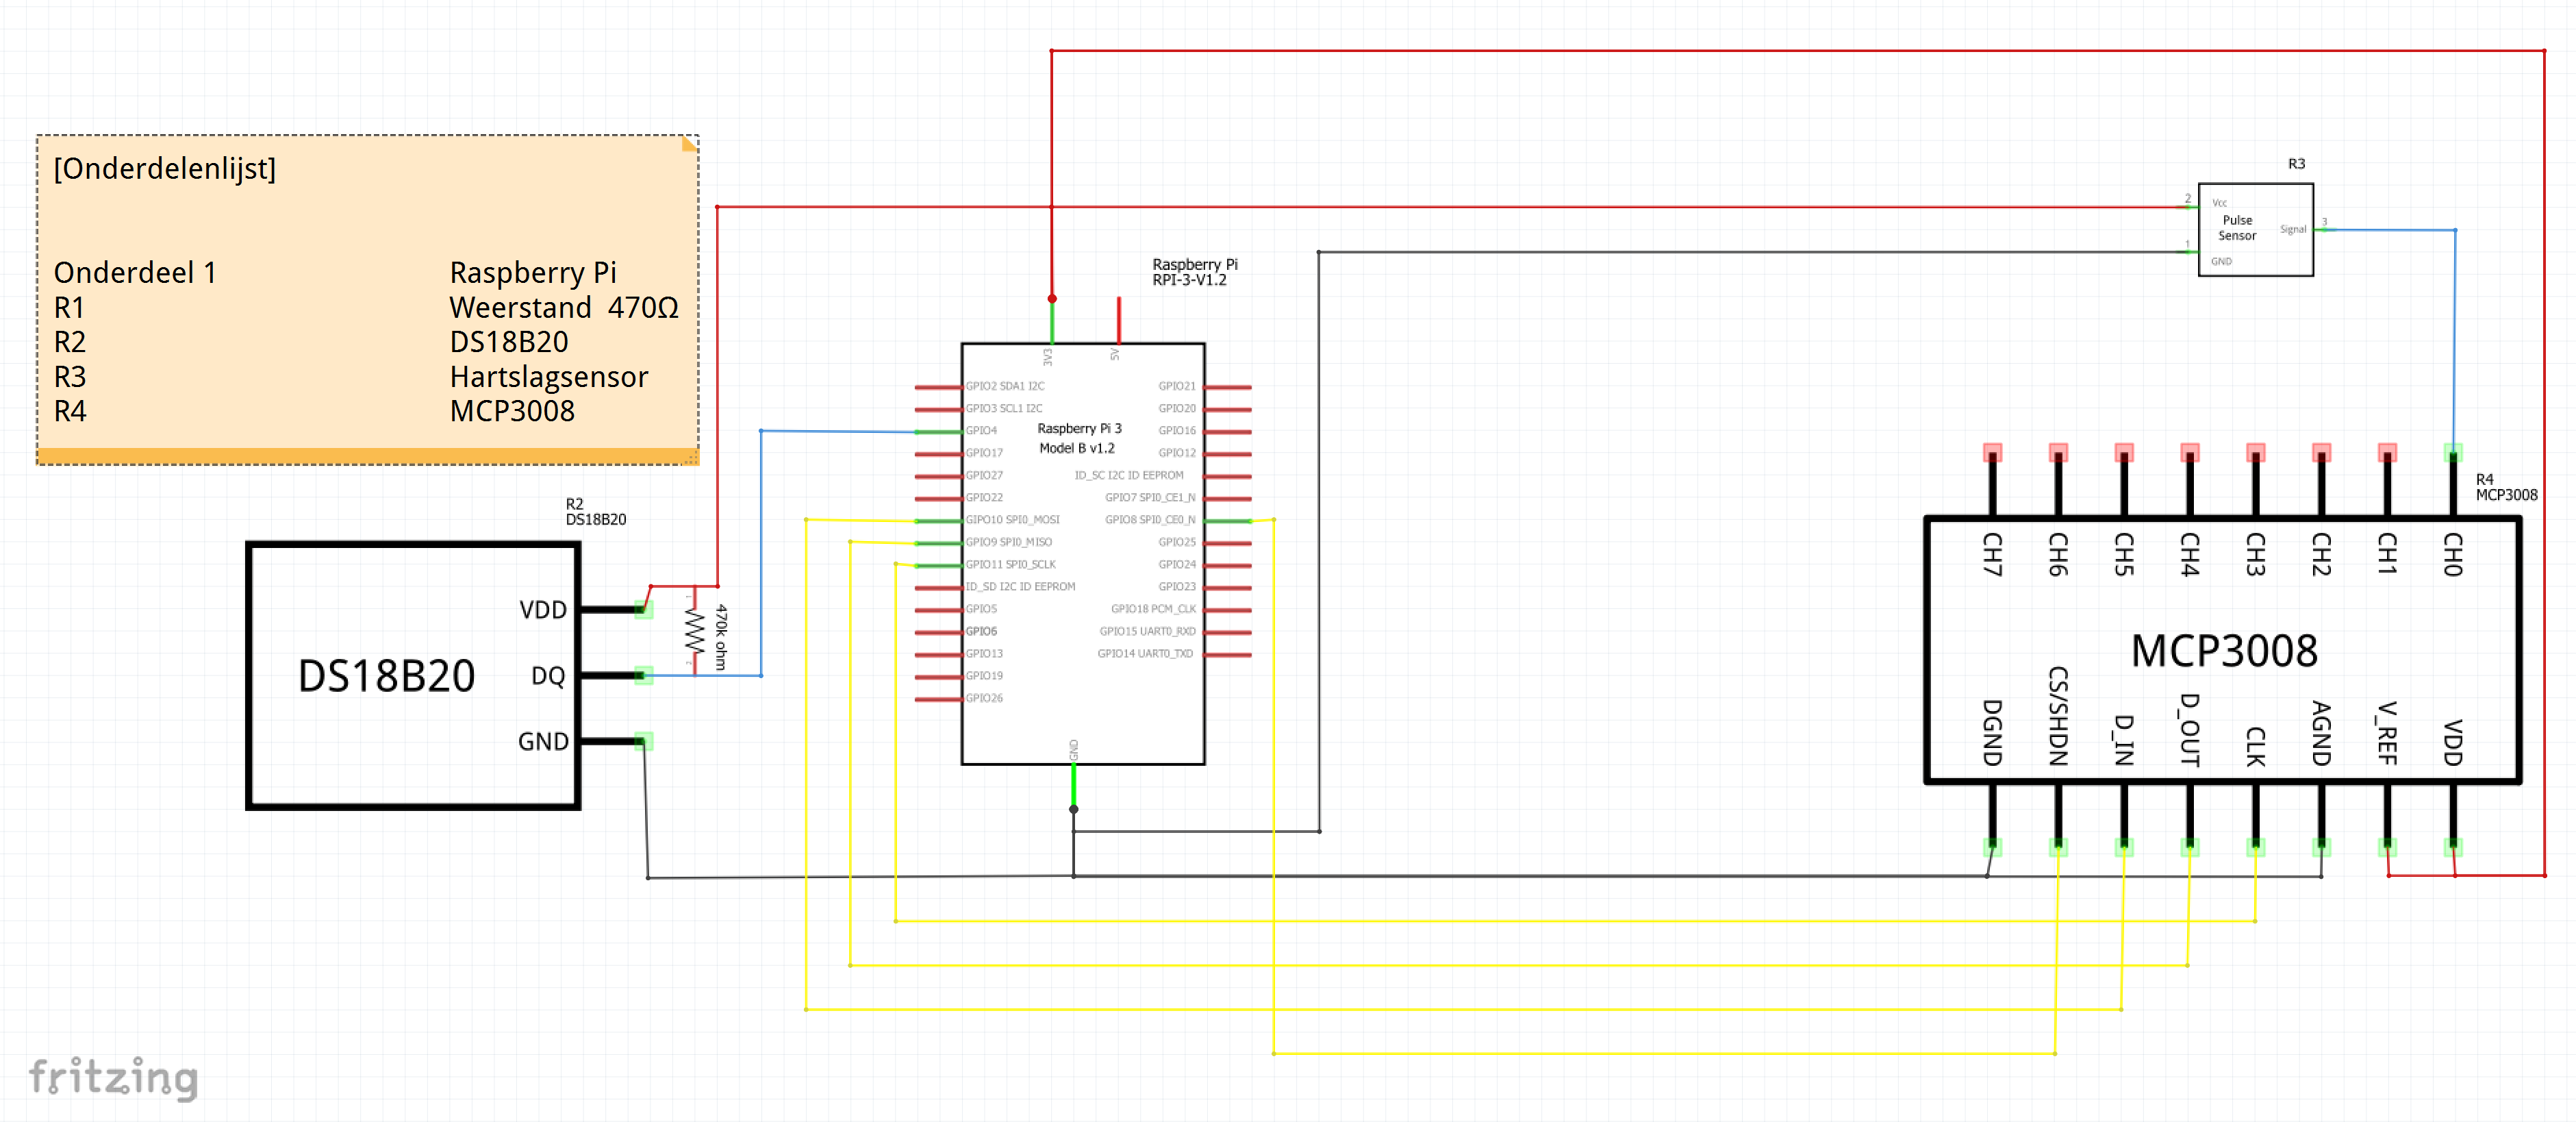Screen dimensions: 2576x1122
Task: Click the GPIO9 SPI0_MISO pin
Action: (939, 542)
